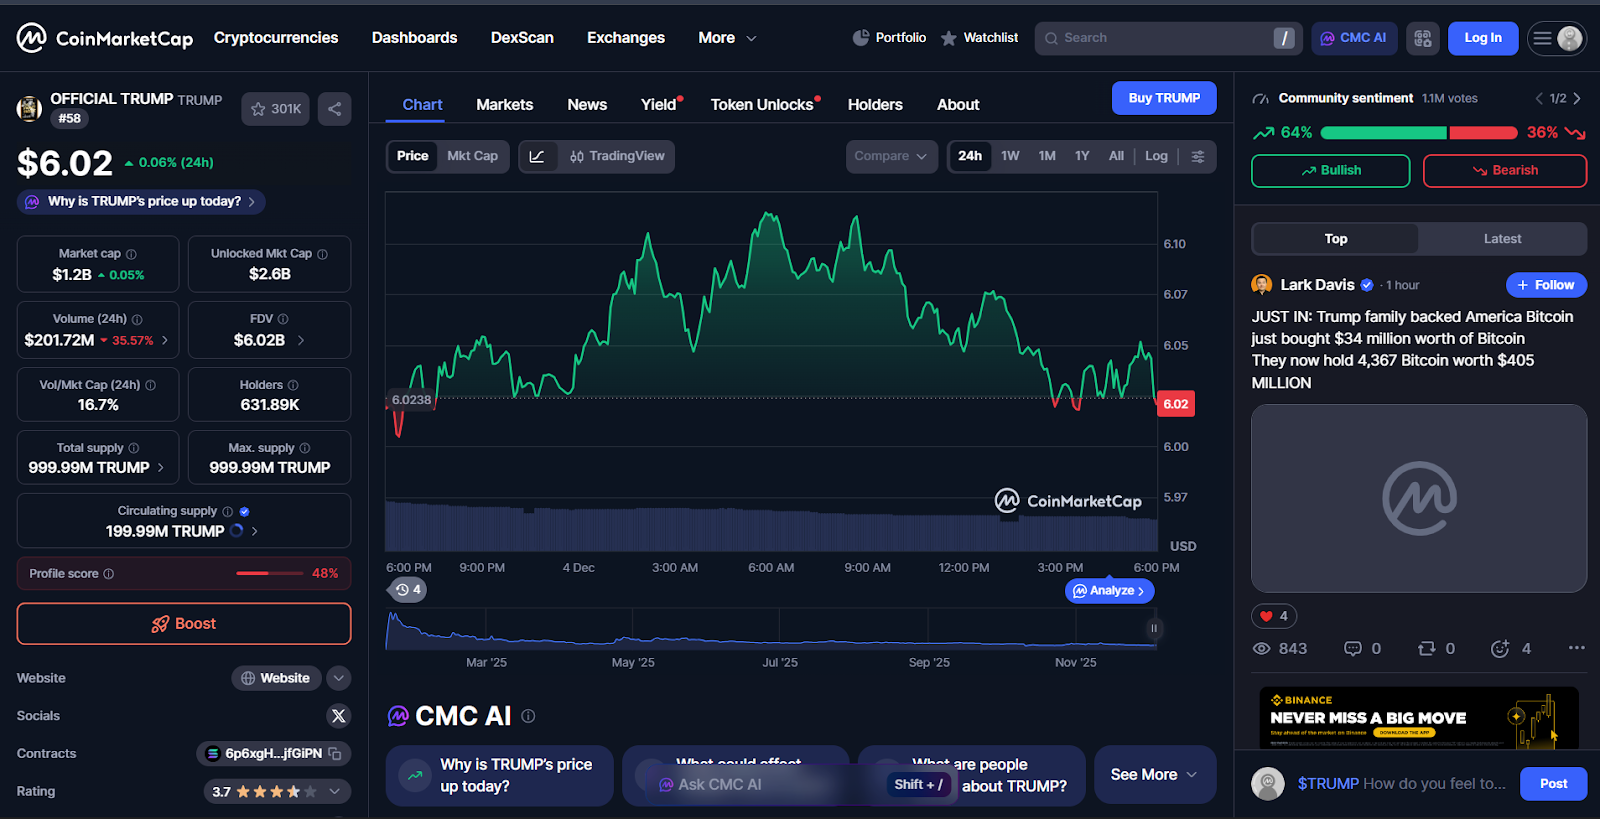
Task: Open the post's three-dot options menu
Action: [x=1576, y=648]
